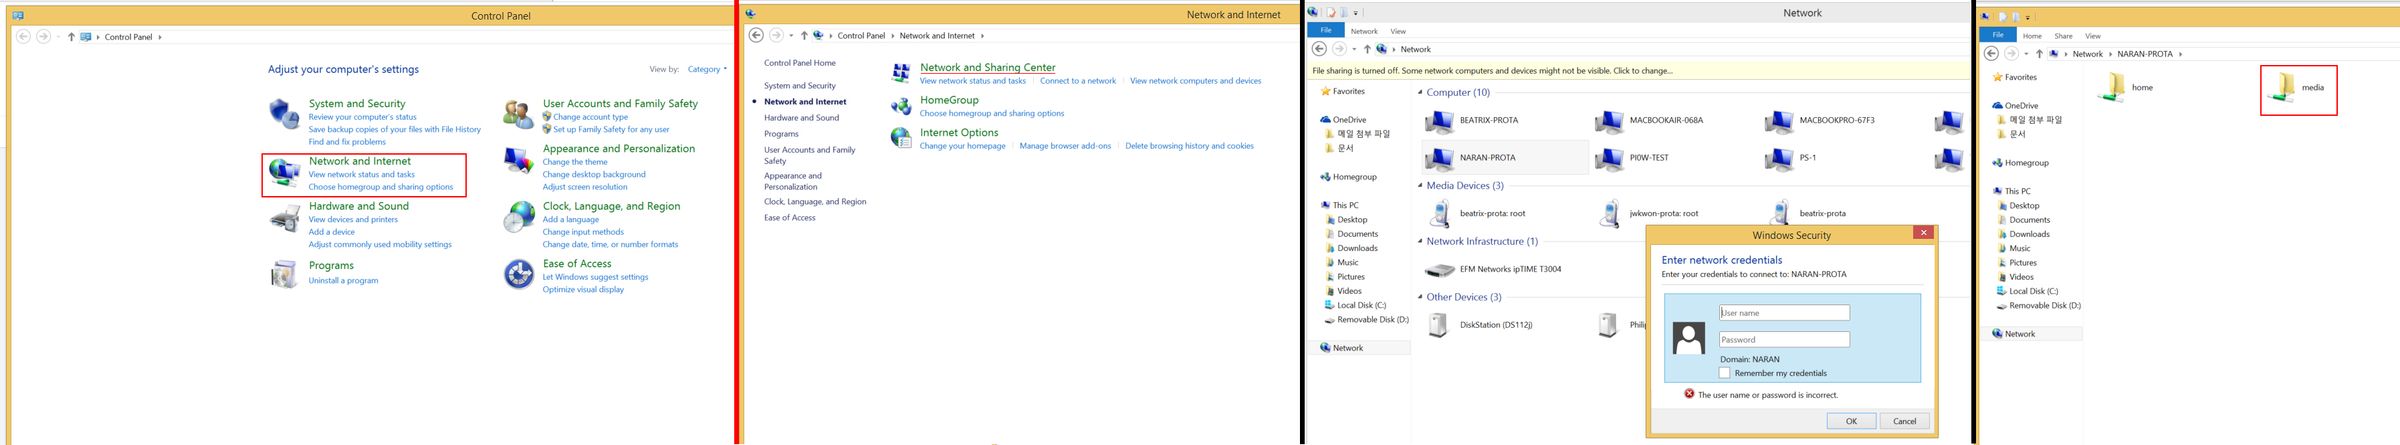Click the HomeGroup icon
This screenshot has width=2400, height=445.
(x=901, y=105)
